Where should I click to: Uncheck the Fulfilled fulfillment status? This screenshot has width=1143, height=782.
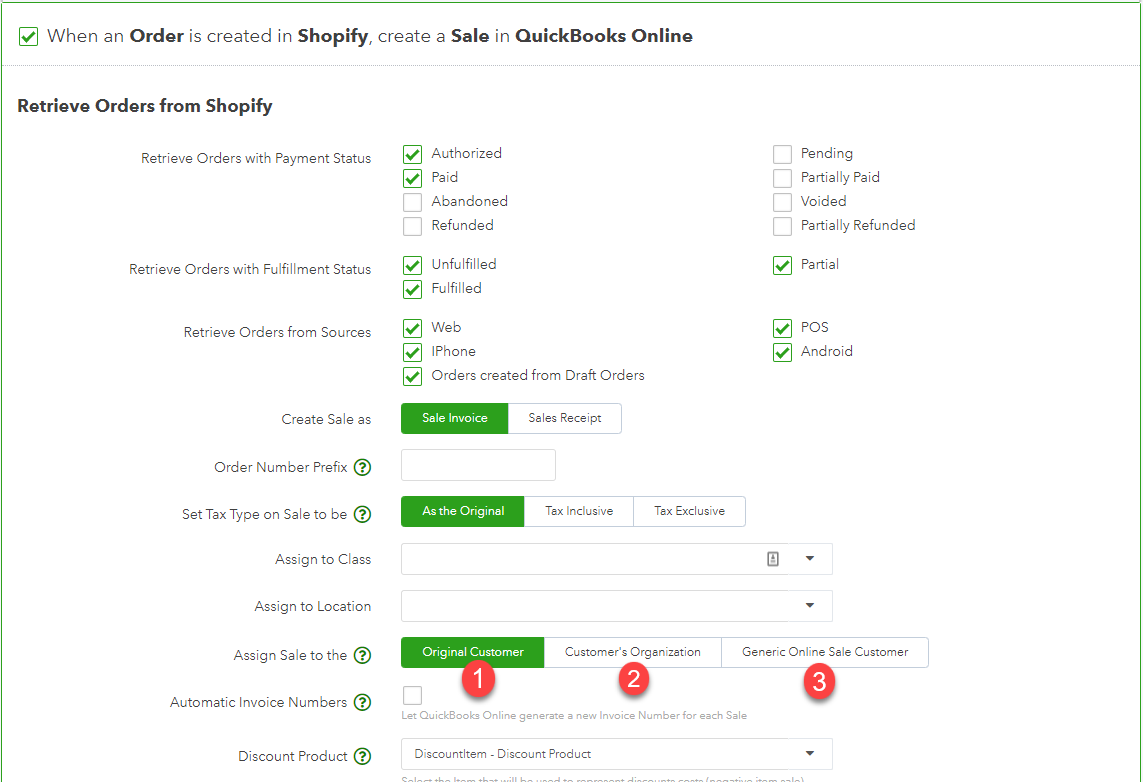point(413,289)
